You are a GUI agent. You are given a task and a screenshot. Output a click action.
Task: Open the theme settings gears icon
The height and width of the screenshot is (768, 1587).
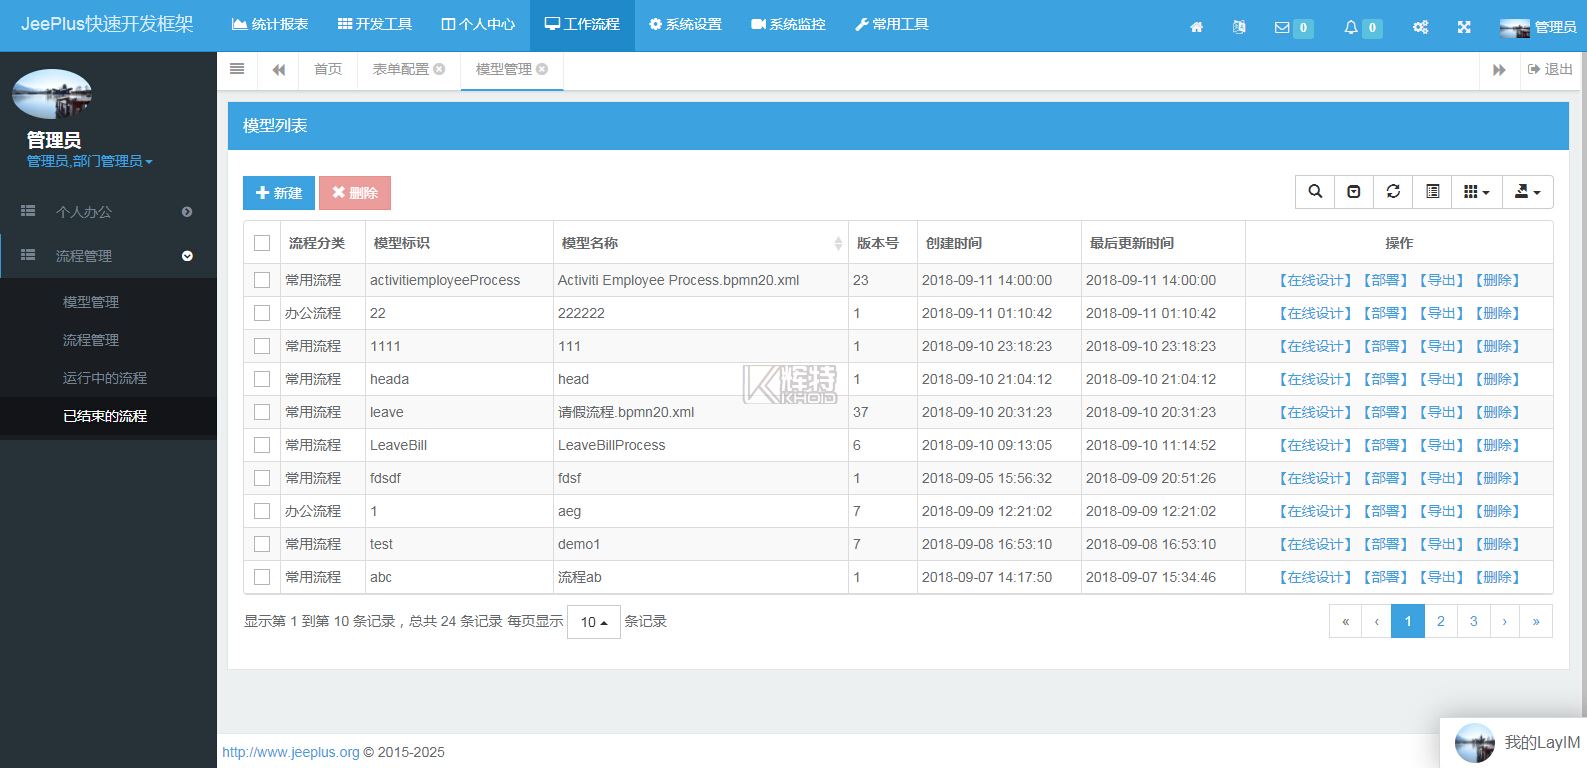[x=1420, y=27]
